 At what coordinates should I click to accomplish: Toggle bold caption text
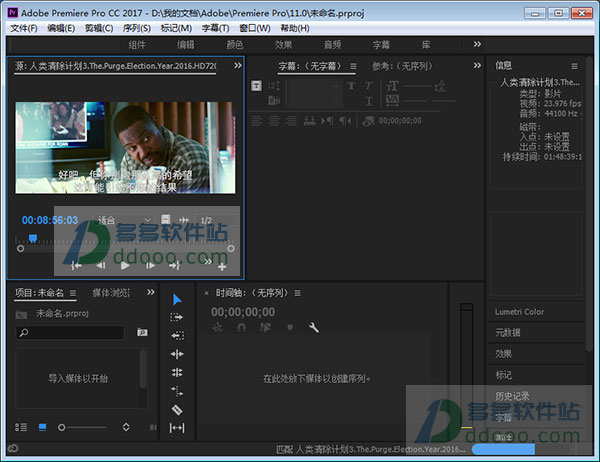(351, 86)
